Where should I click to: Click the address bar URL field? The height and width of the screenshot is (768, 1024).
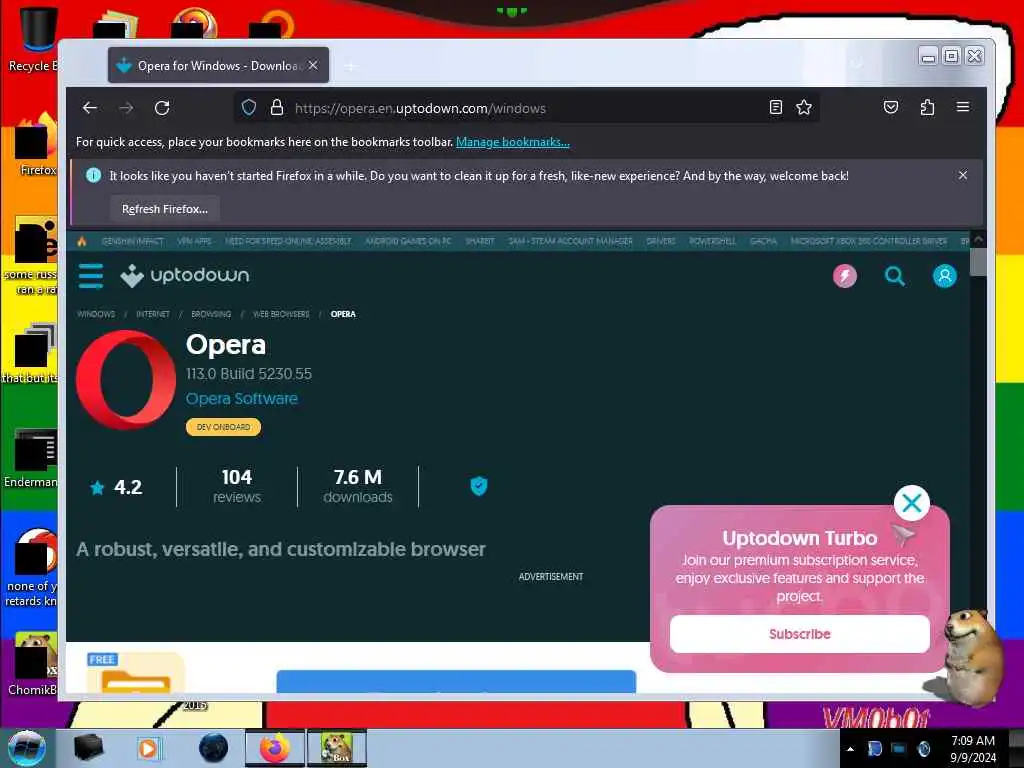point(526,108)
